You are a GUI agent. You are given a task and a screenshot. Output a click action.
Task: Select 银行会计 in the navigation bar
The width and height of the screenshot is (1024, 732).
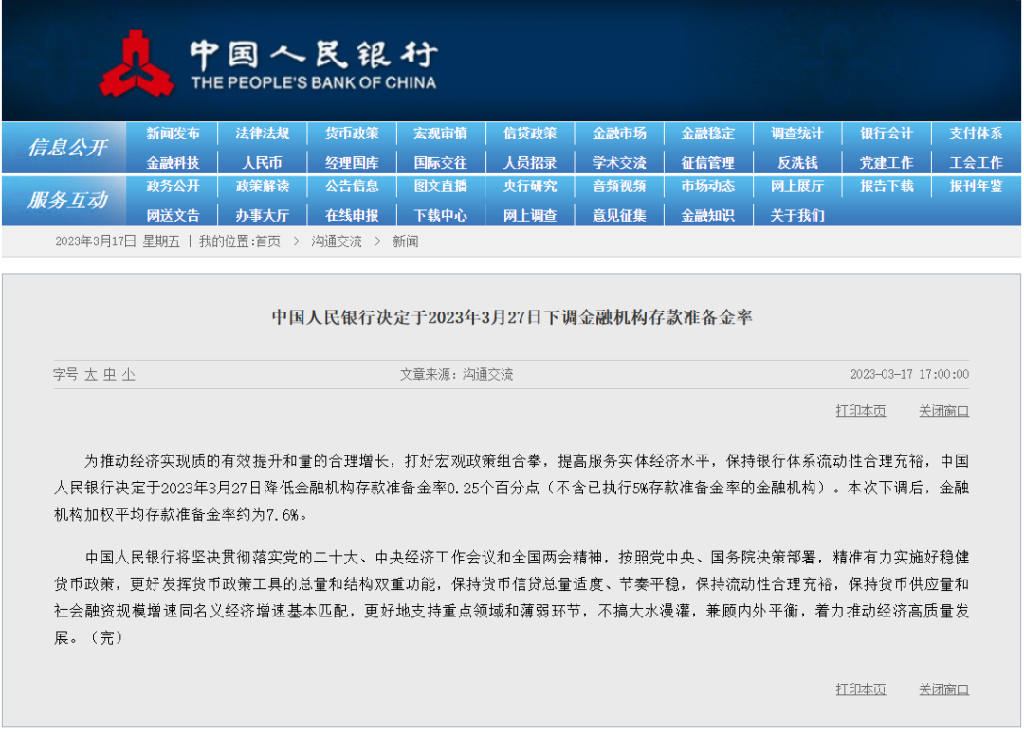coord(887,133)
